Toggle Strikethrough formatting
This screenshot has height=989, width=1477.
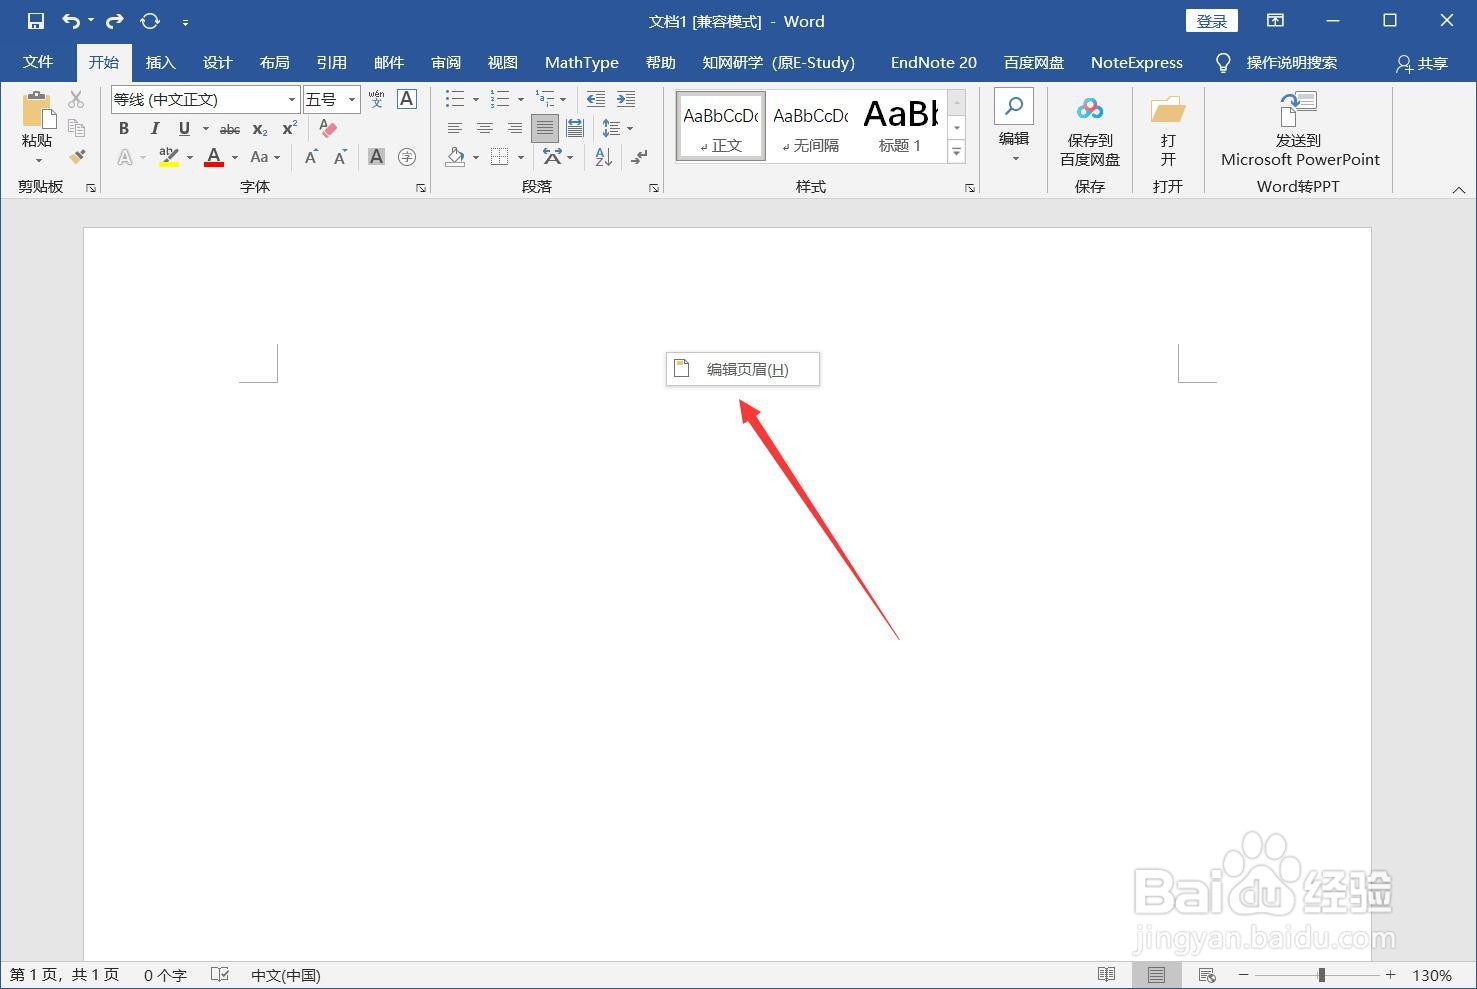pos(230,128)
